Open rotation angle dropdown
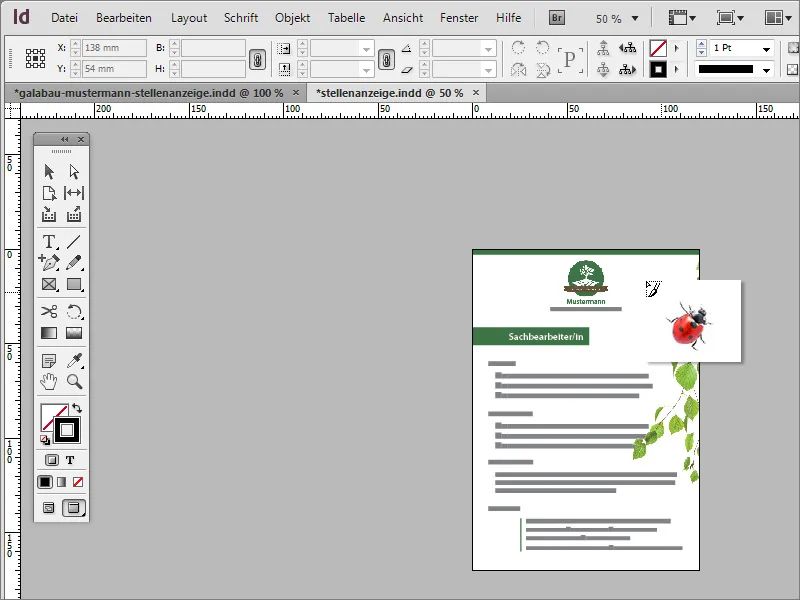800x600 pixels. pyautogui.click(x=488, y=49)
